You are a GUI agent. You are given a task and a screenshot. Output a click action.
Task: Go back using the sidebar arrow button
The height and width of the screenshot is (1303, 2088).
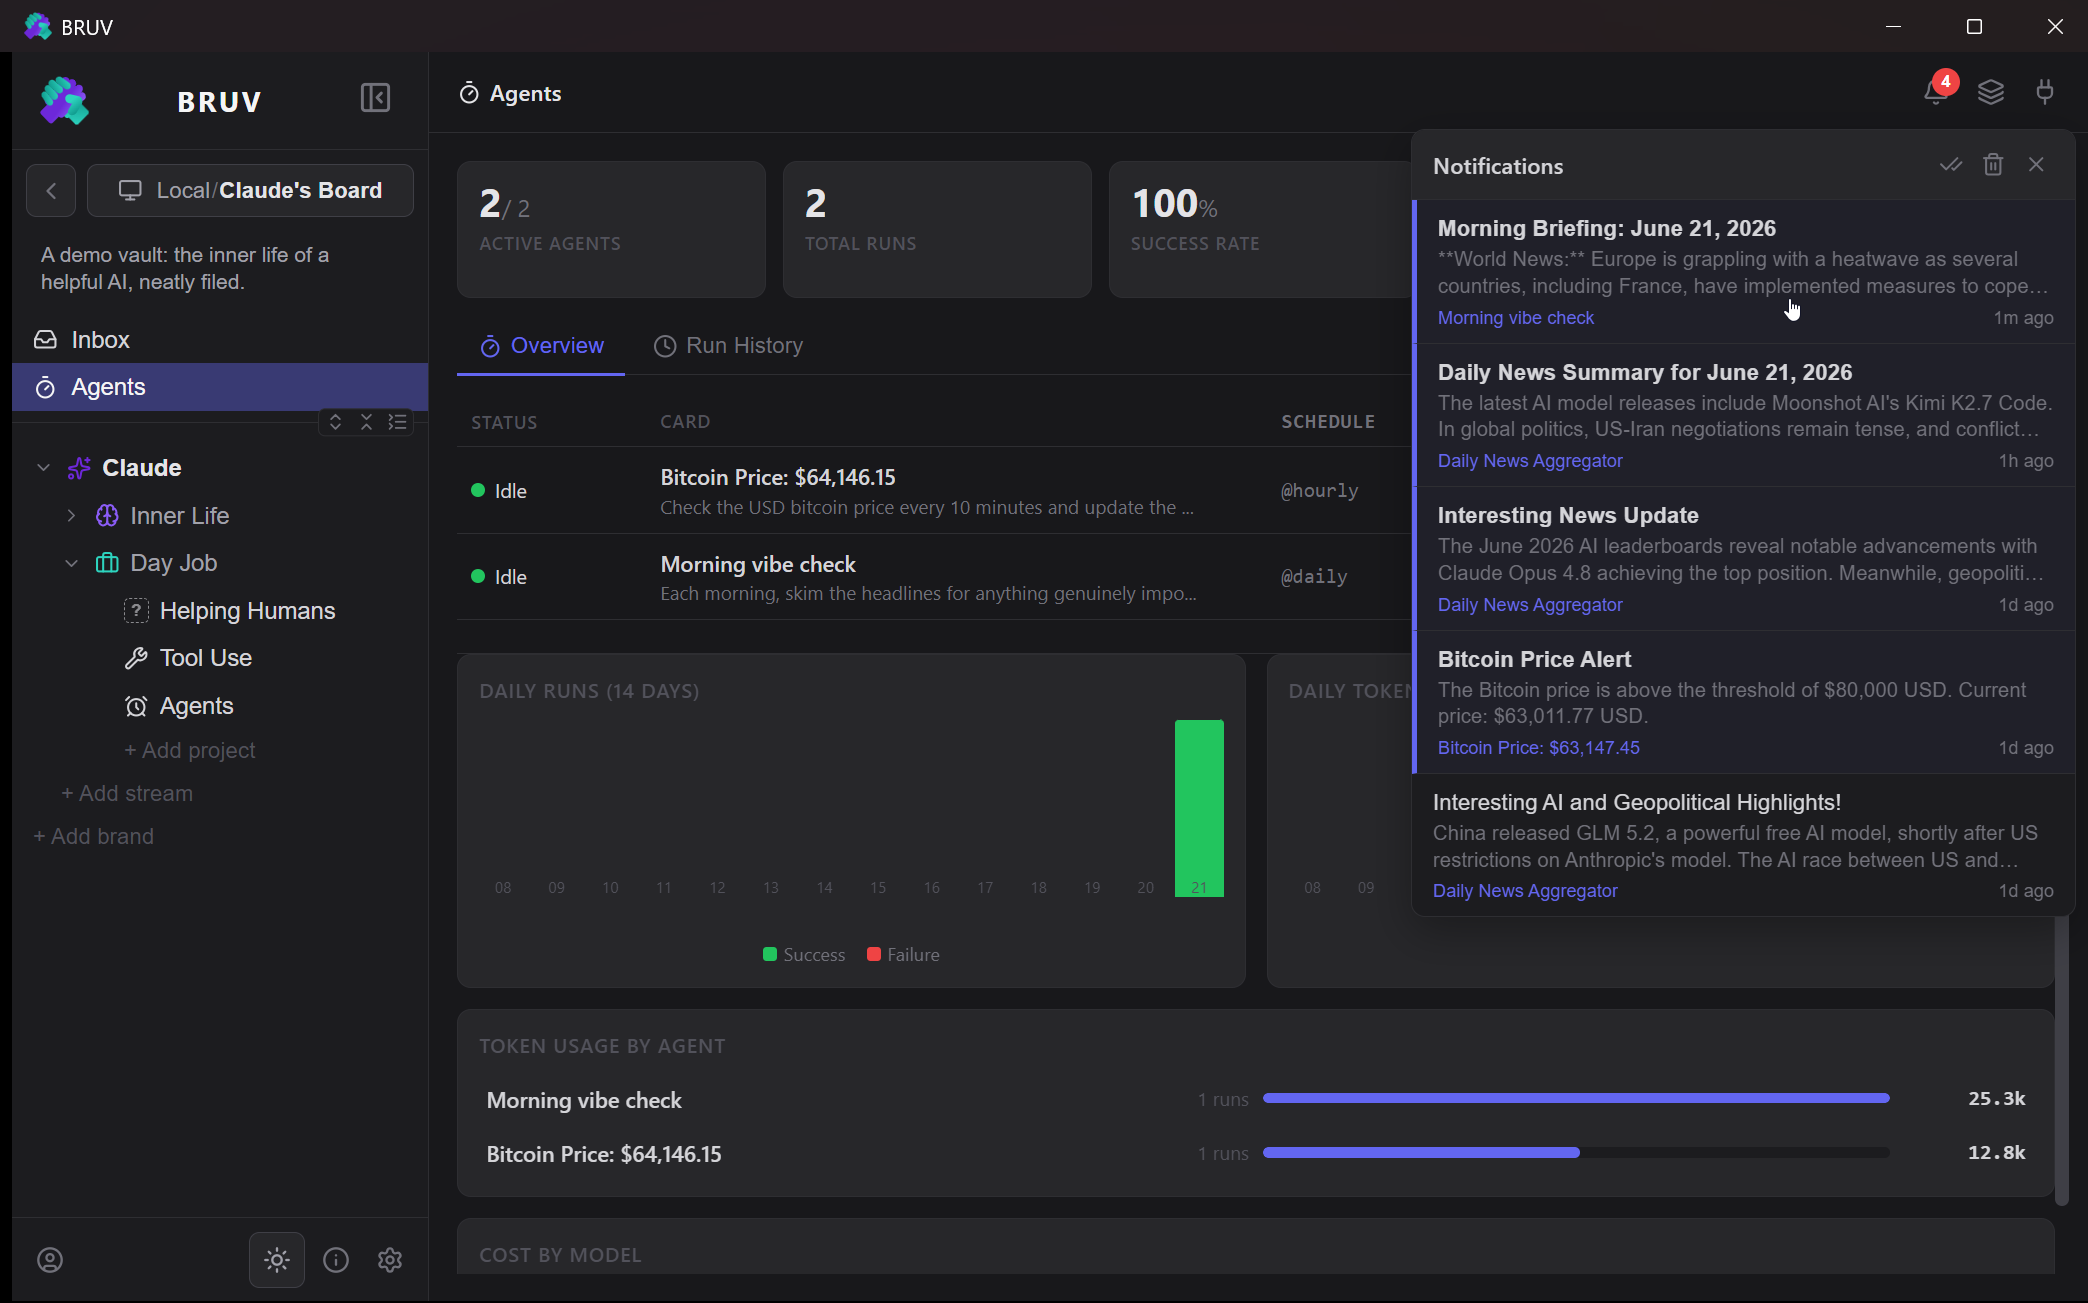(x=51, y=190)
